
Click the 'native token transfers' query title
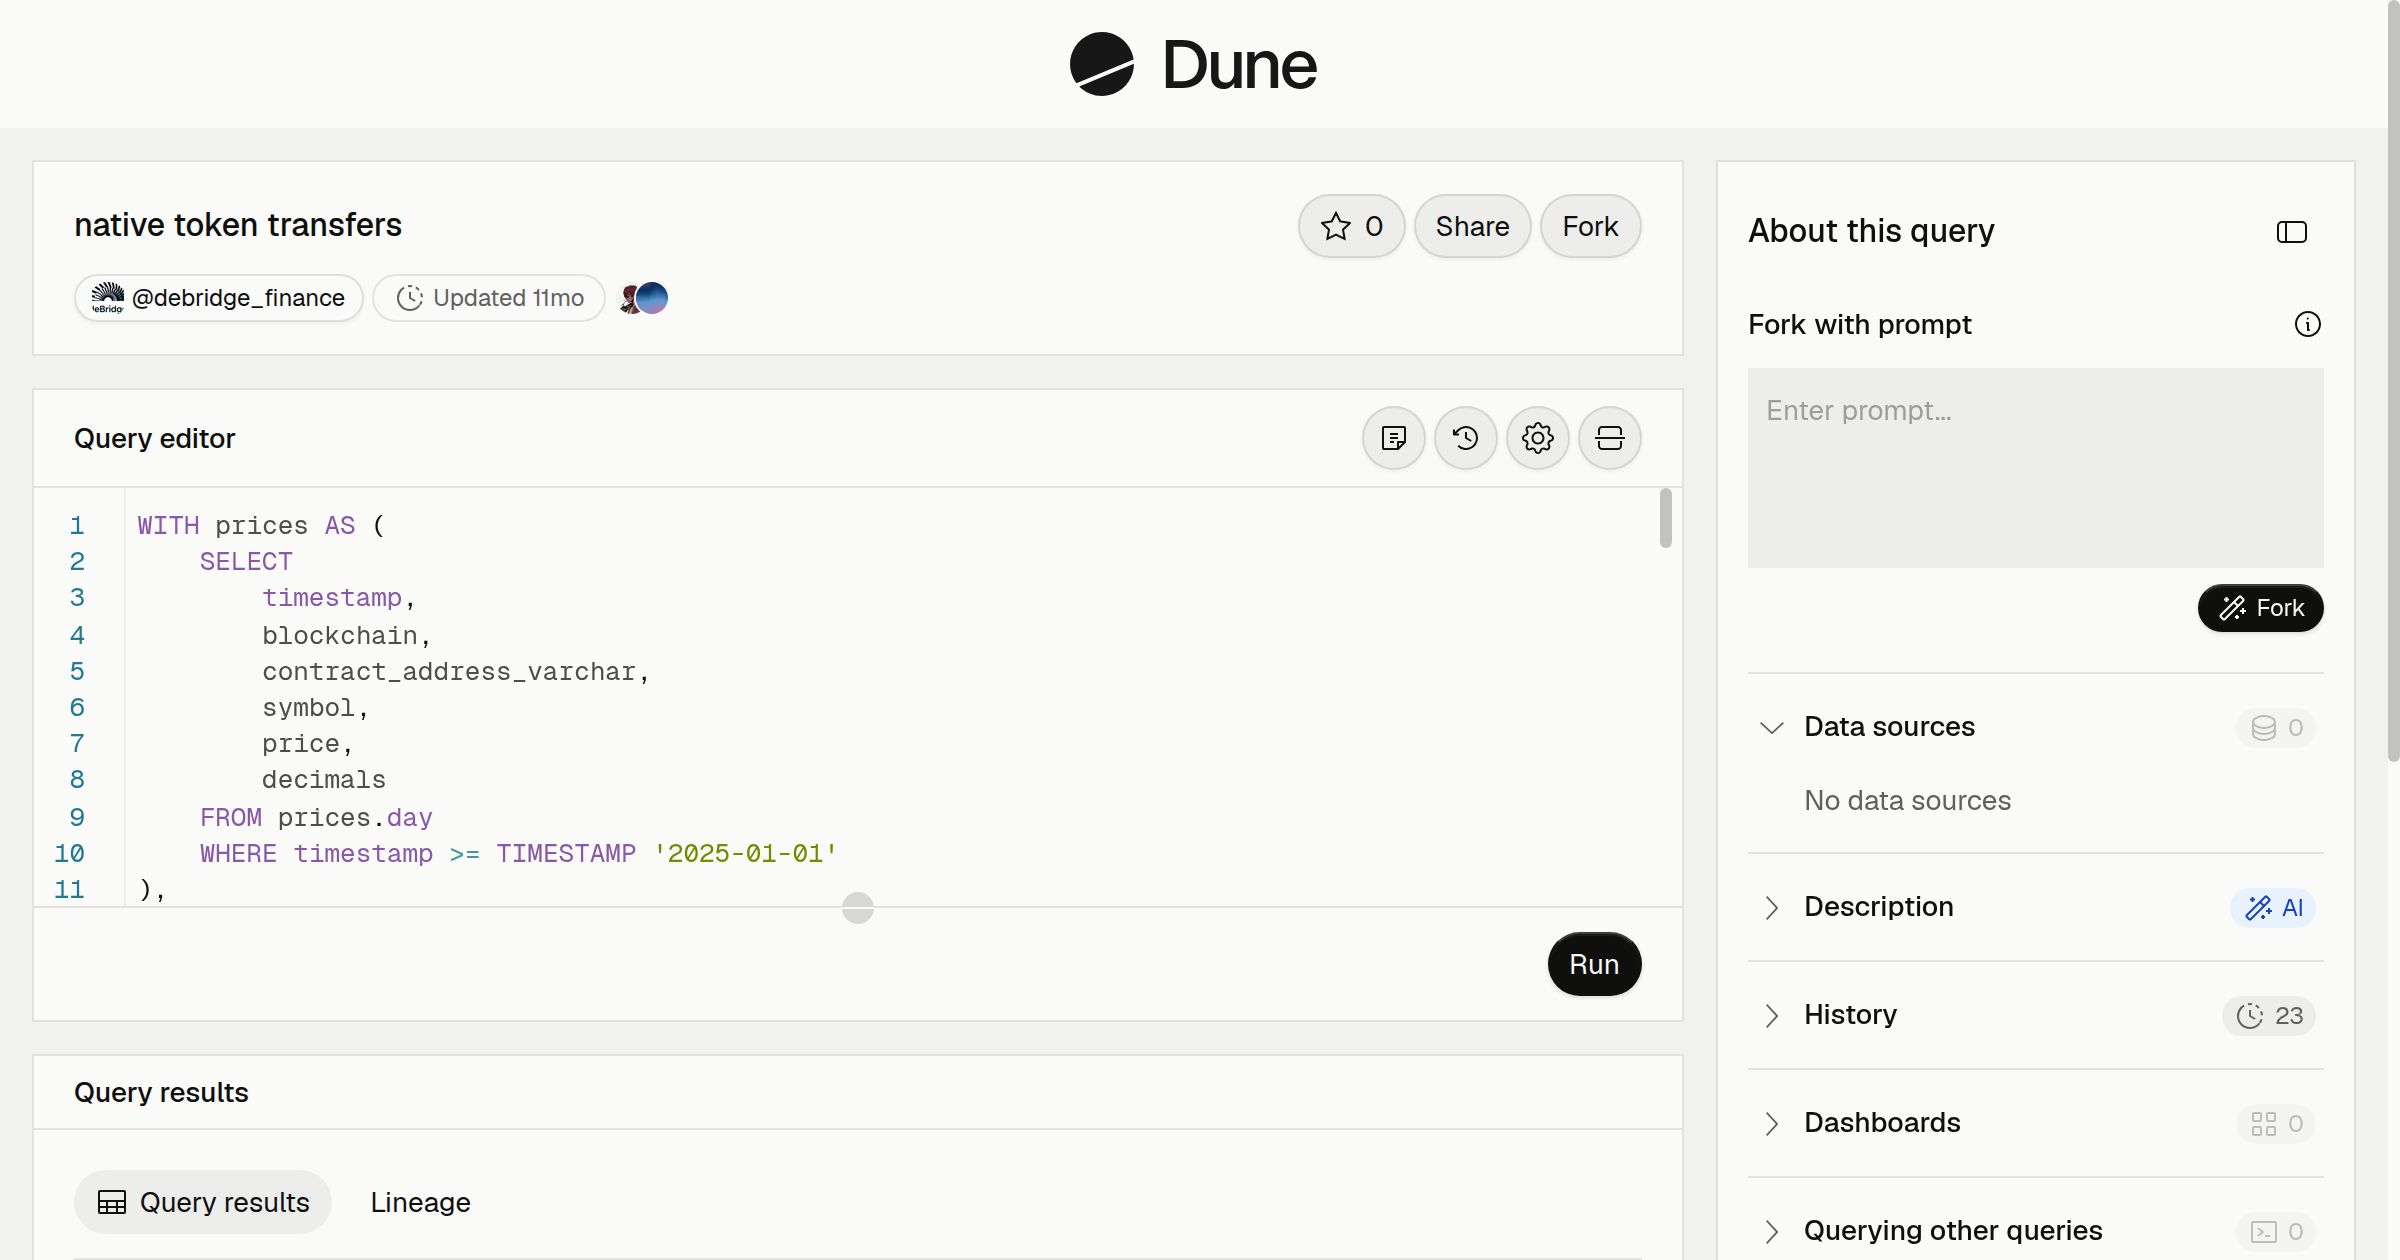click(238, 225)
